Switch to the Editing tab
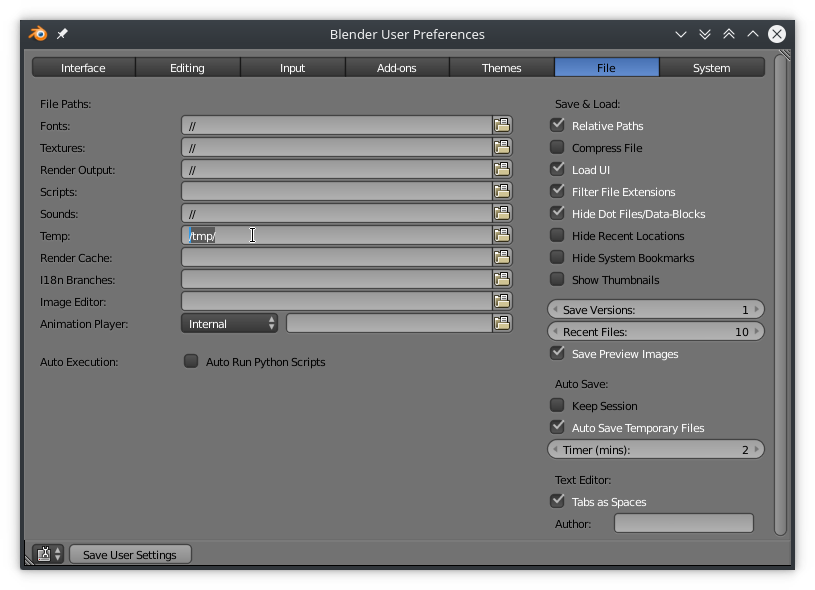Viewport: 815px width, 590px height. tap(188, 68)
